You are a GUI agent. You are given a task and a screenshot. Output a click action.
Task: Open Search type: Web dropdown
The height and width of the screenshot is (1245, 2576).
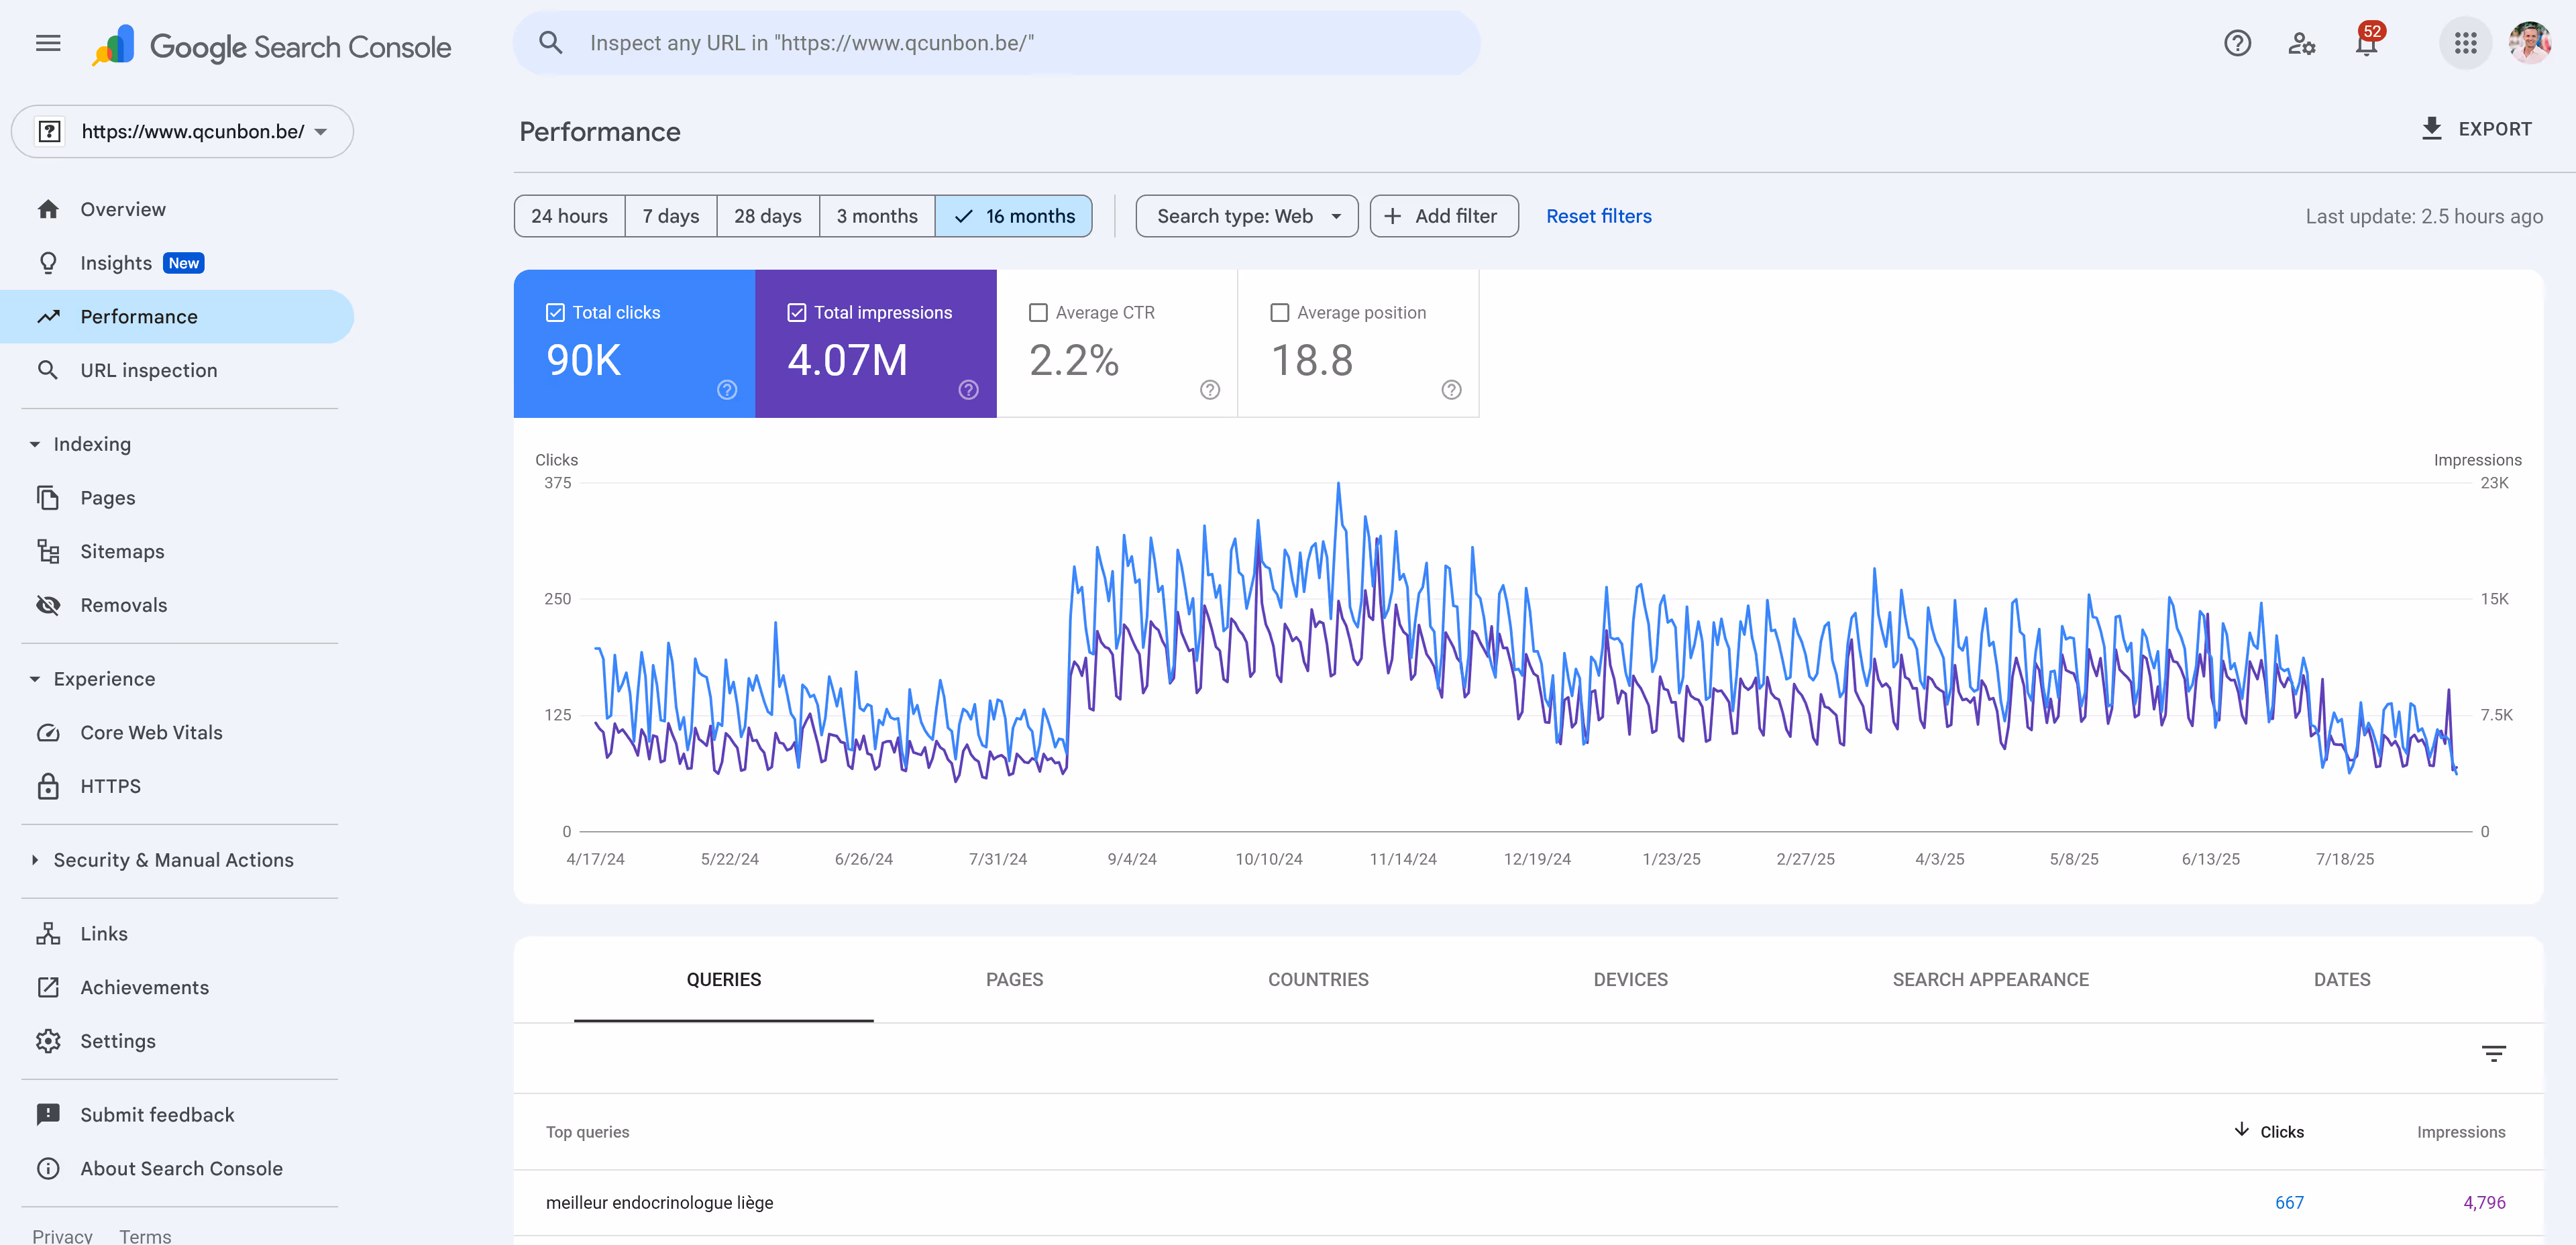(x=1246, y=216)
